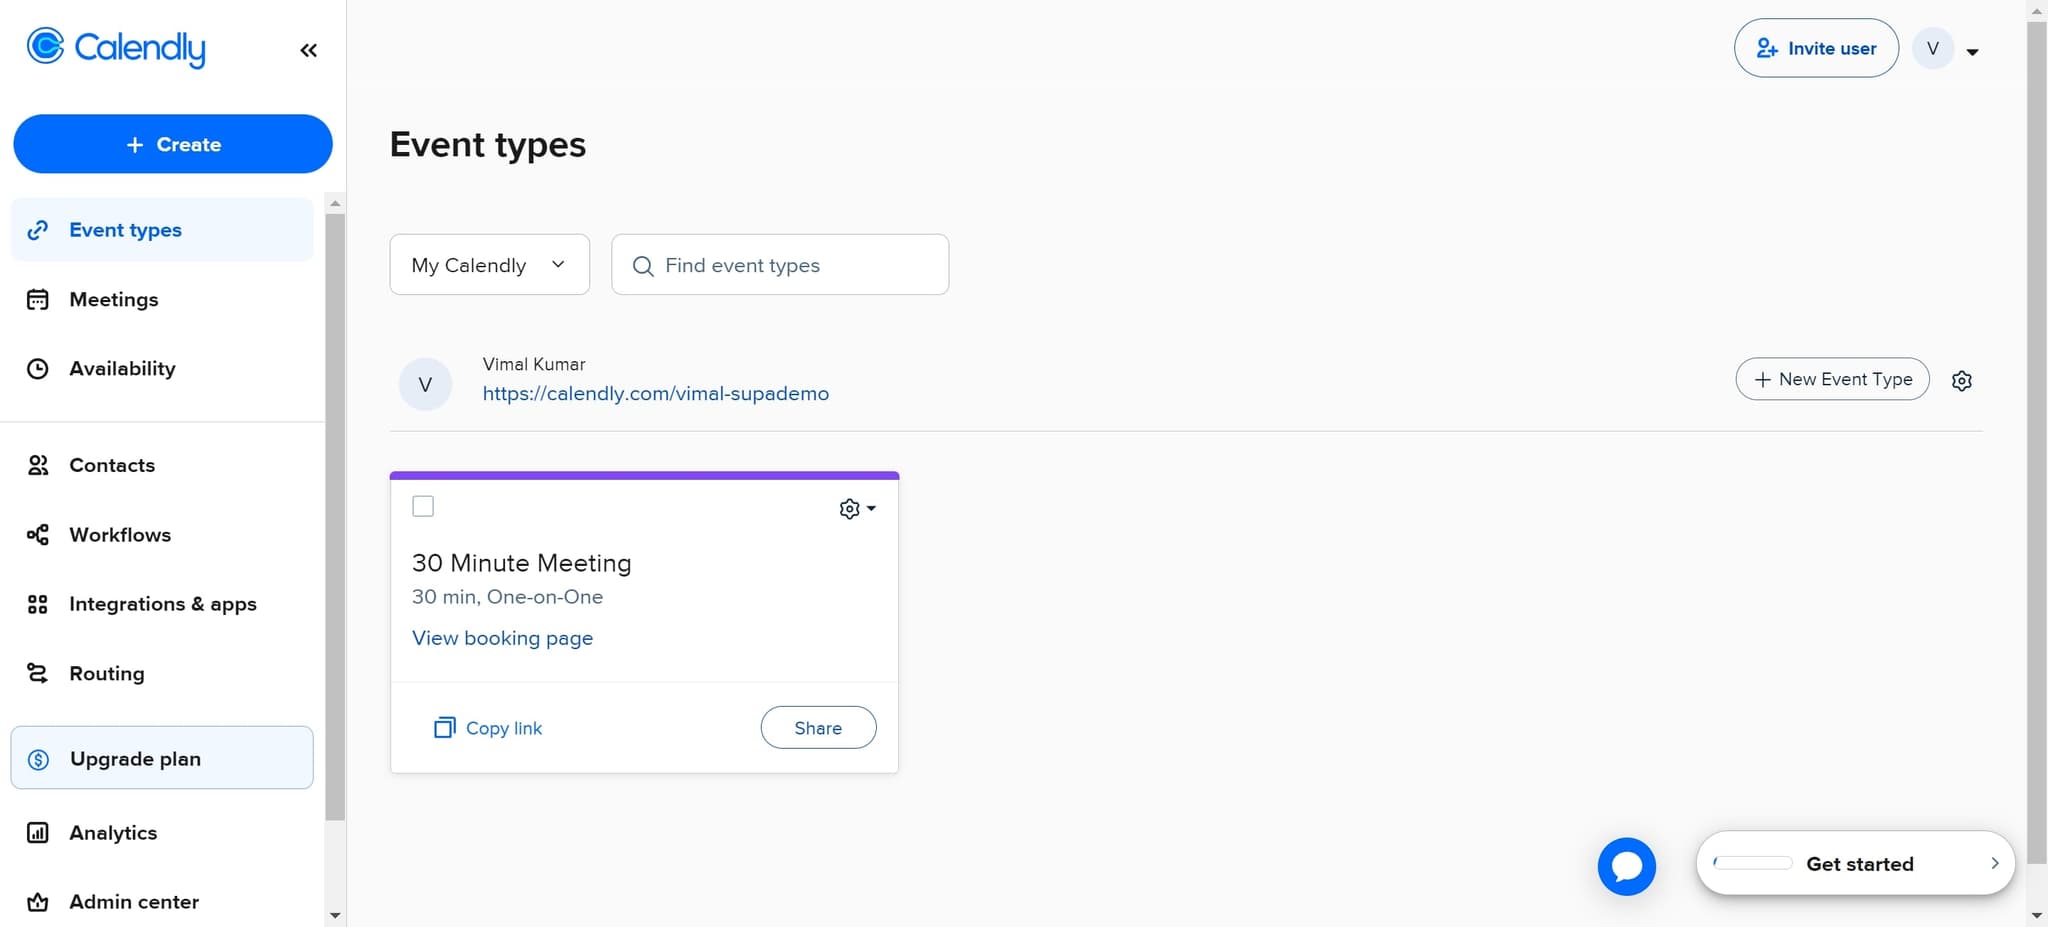Open the Workflows icon in sidebar

(37, 534)
